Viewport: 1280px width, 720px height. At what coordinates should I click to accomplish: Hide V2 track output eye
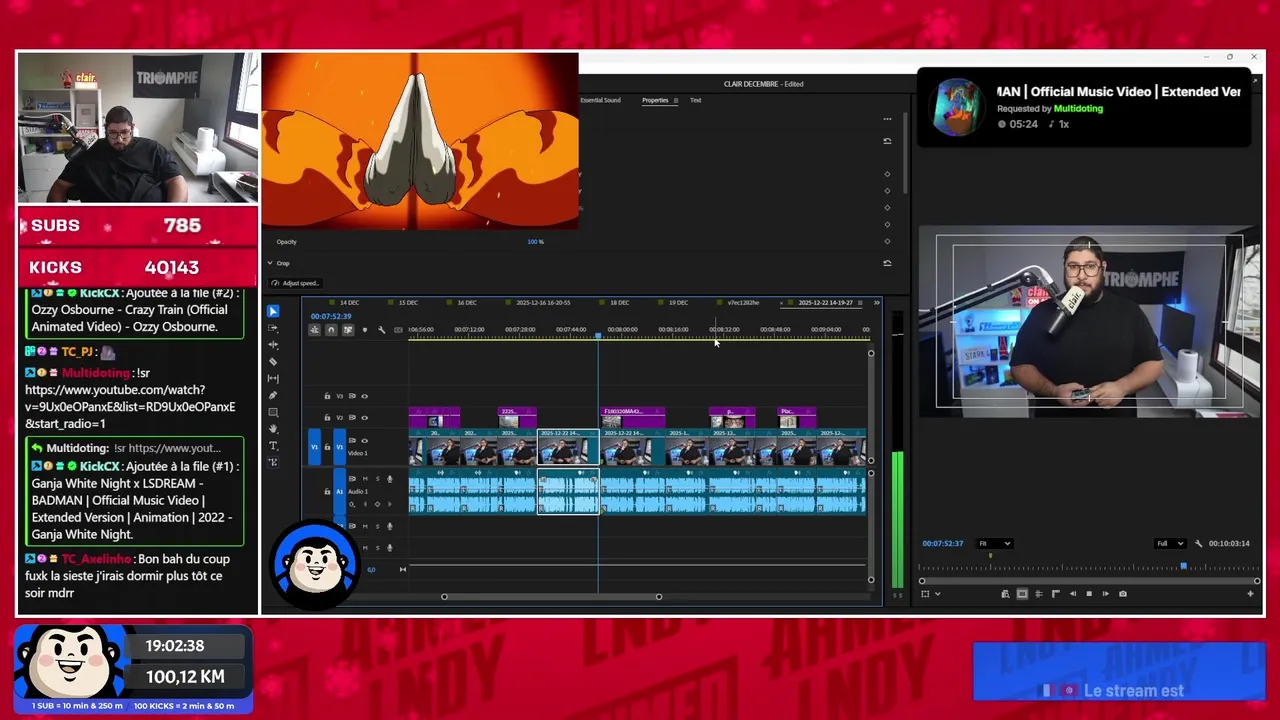pos(364,418)
